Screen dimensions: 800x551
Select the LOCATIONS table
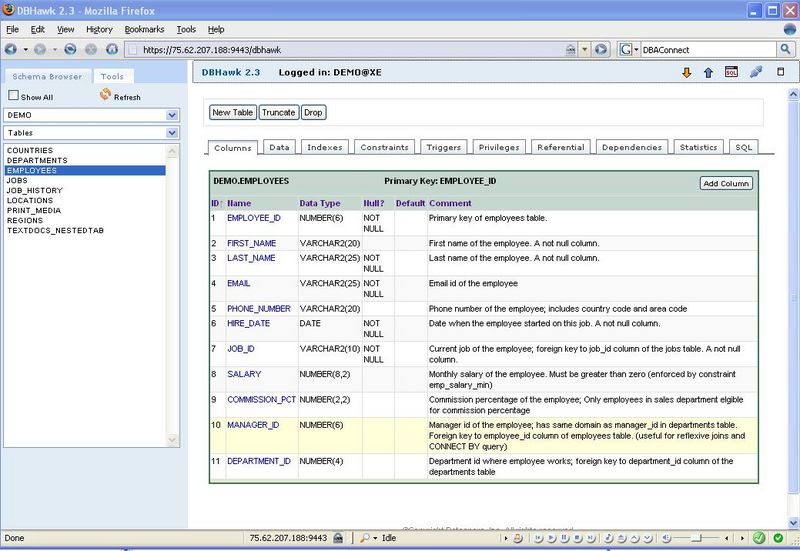30,201
